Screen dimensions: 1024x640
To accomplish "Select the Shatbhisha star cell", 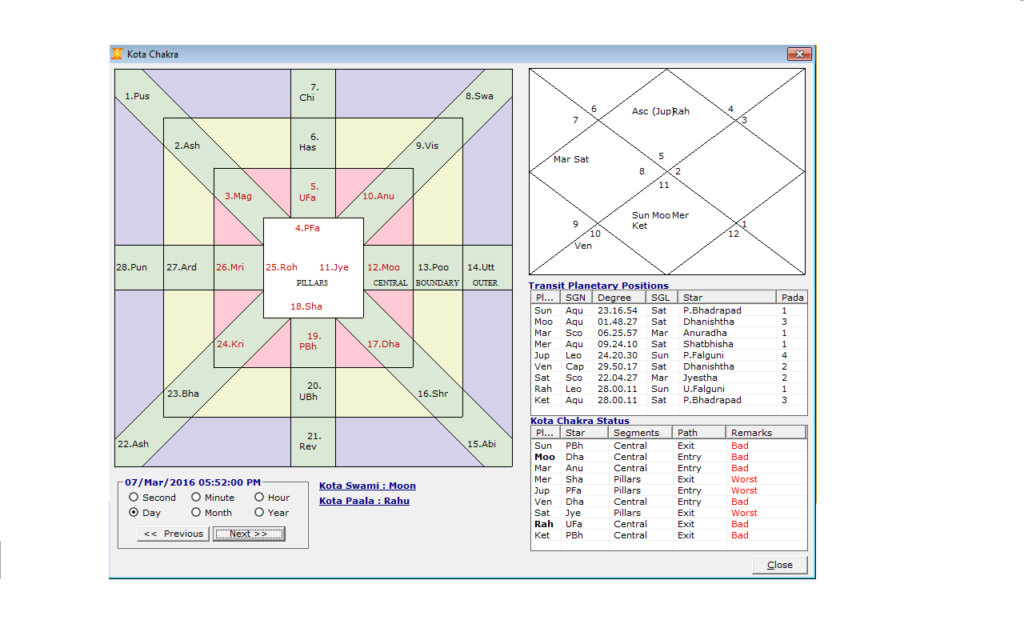I will (708, 344).
